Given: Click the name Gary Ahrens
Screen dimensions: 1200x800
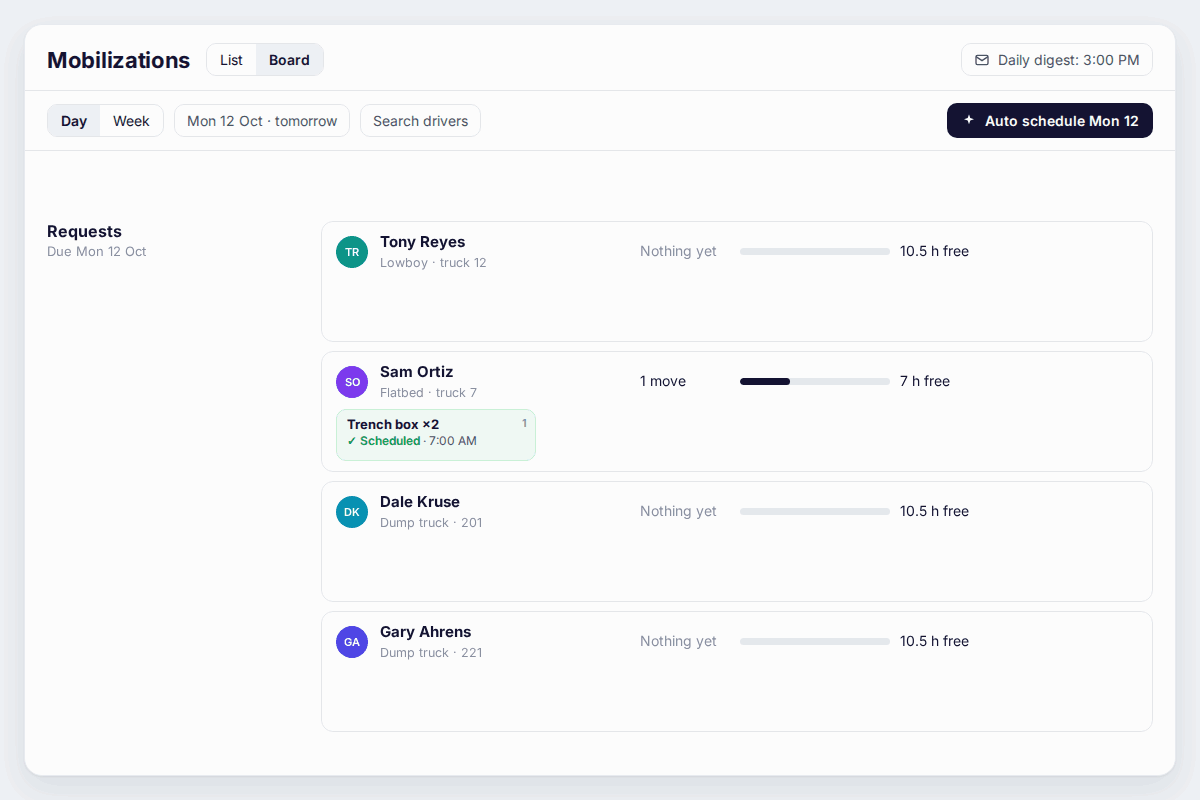Looking at the screenshot, I should tap(425, 632).
